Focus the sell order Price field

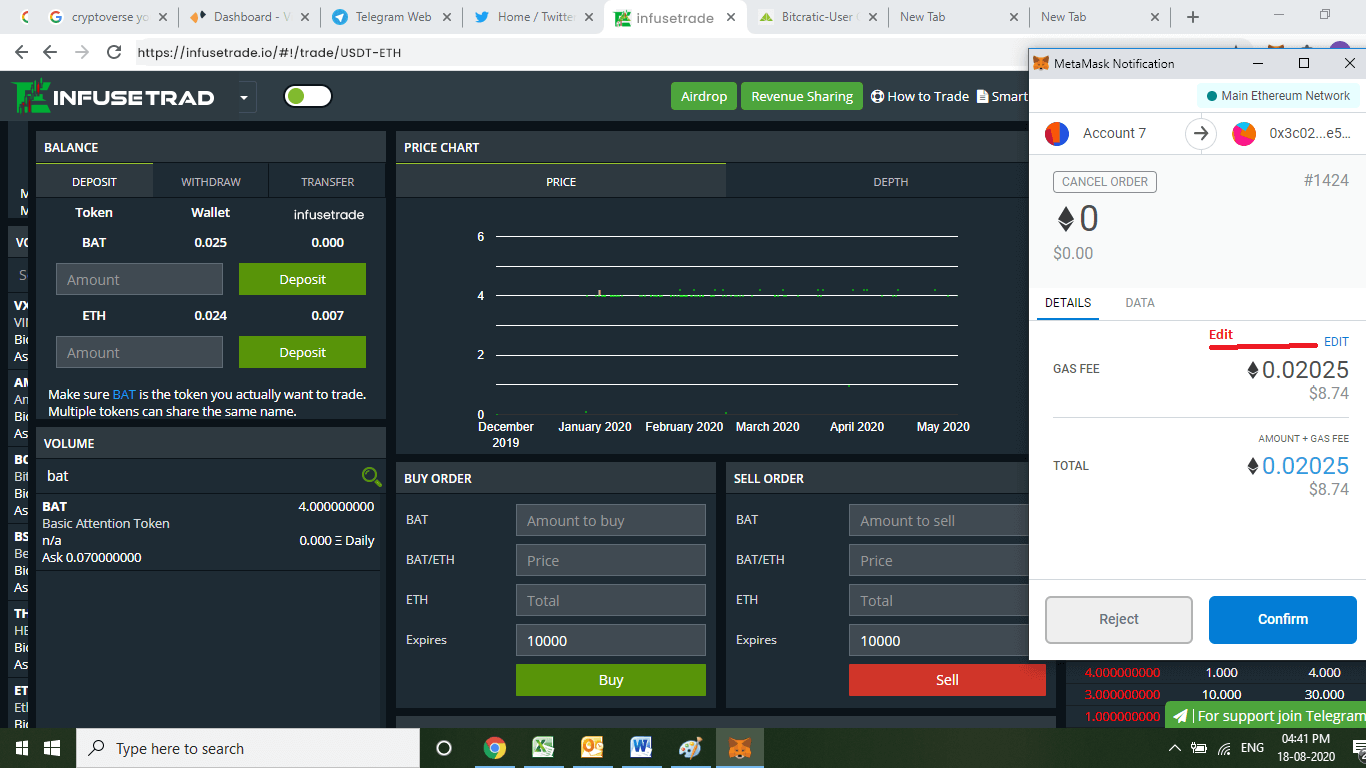coord(939,560)
